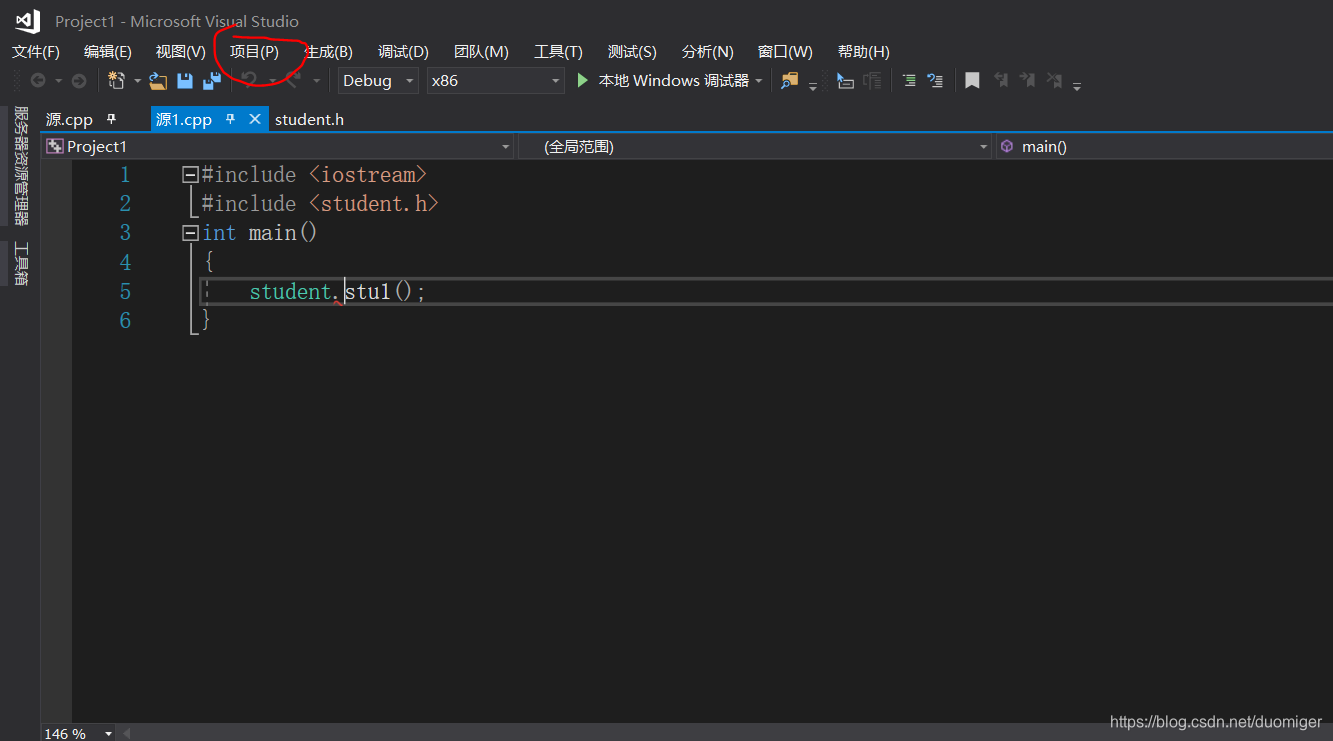
Task: Collapse the #include block on line 1
Action: 190,175
